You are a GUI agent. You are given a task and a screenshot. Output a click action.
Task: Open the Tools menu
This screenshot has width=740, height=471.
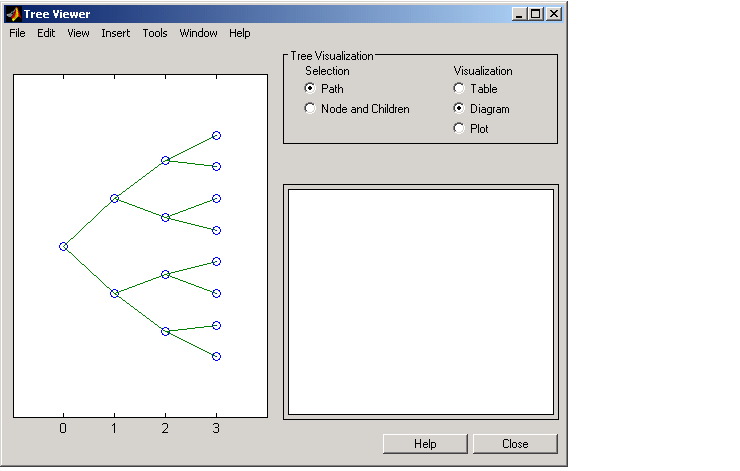click(x=155, y=33)
